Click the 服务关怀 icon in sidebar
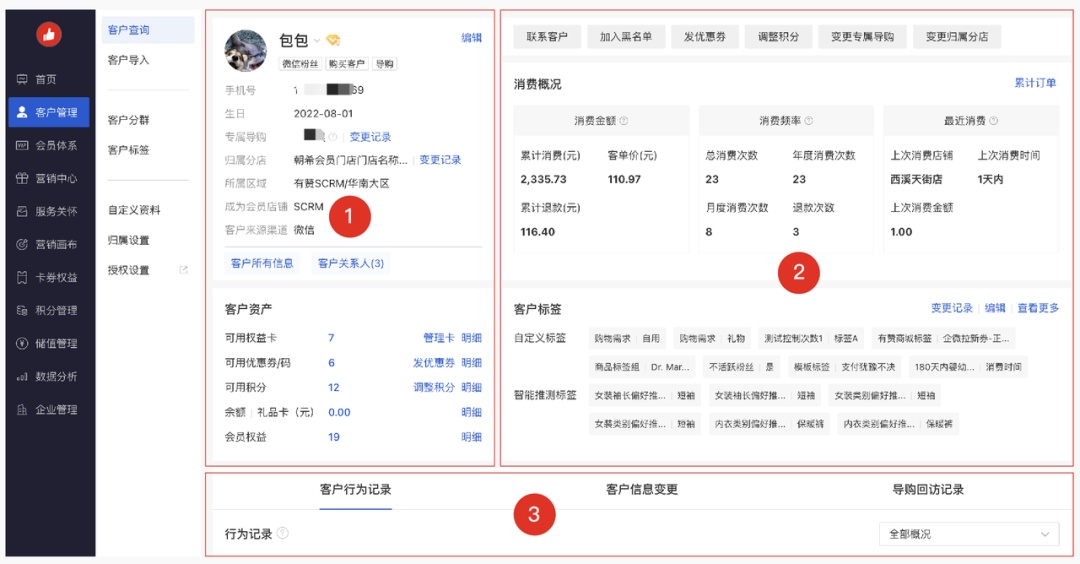This screenshot has height=564, width=1080. point(22,211)
